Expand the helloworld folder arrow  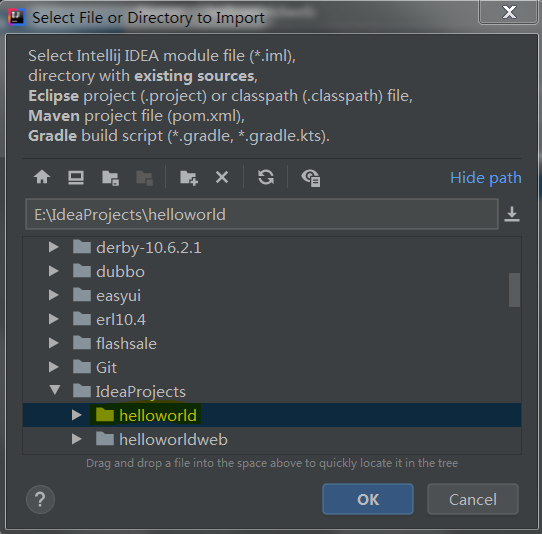(x=76, y=415)
